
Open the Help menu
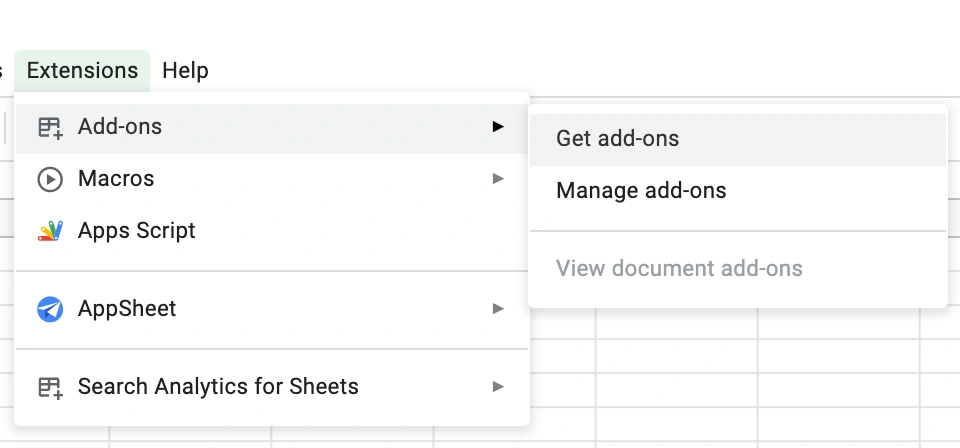click(x=185, y=71)
